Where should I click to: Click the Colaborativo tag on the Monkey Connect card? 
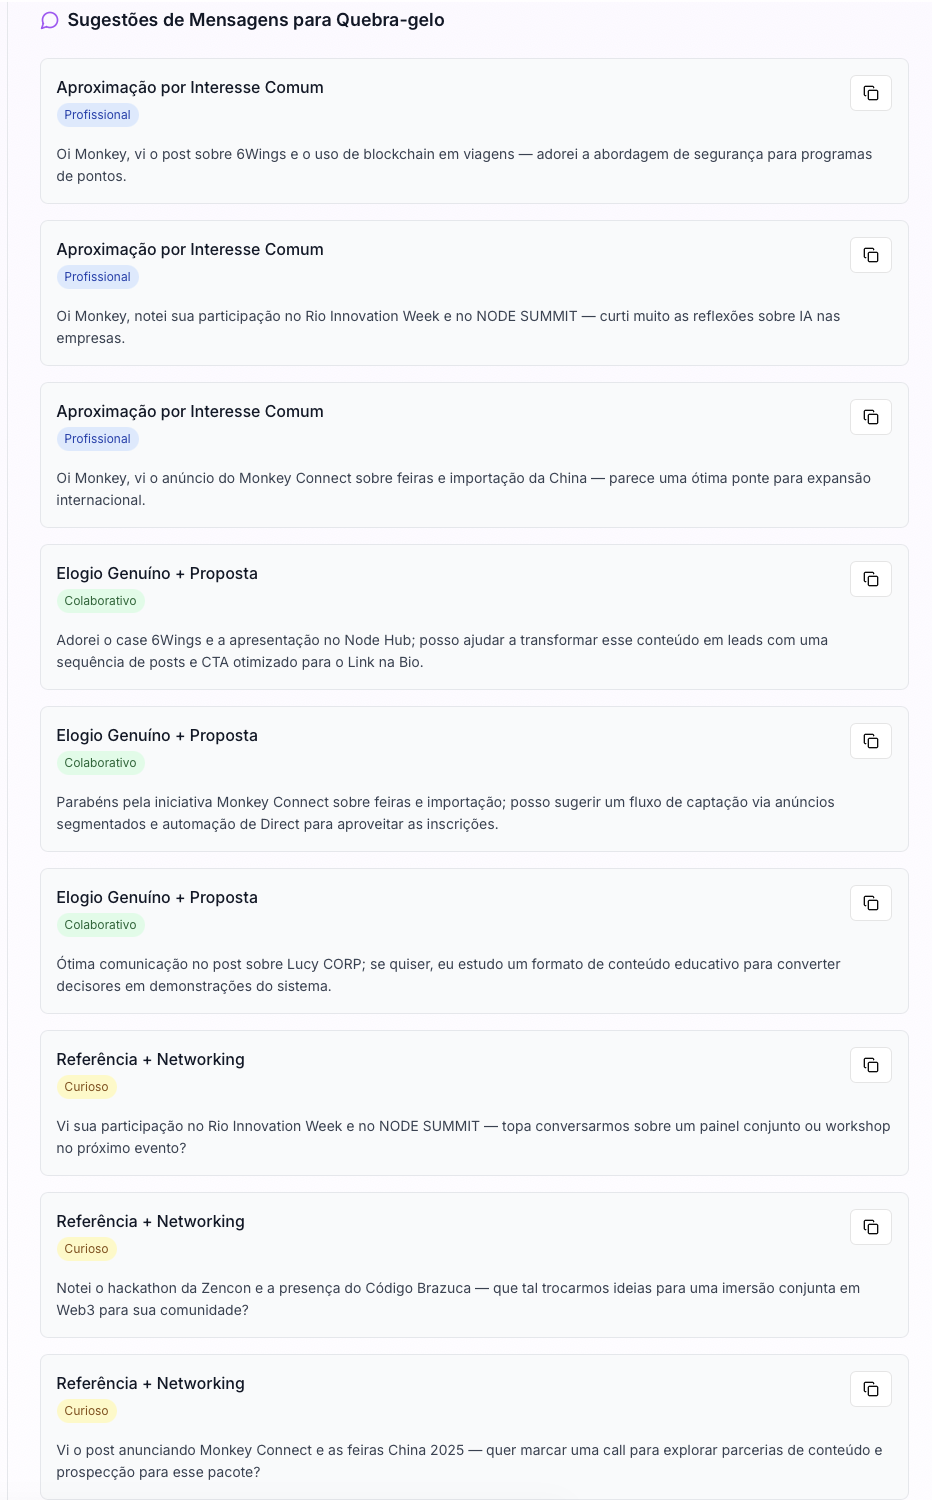coord(100,763)
